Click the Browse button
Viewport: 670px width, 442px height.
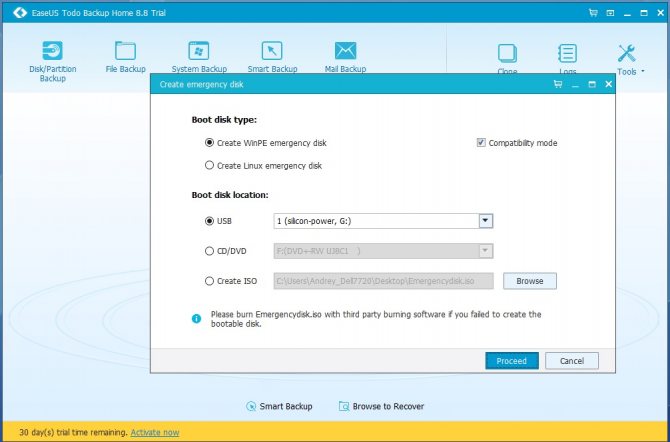tap(530, 281)
